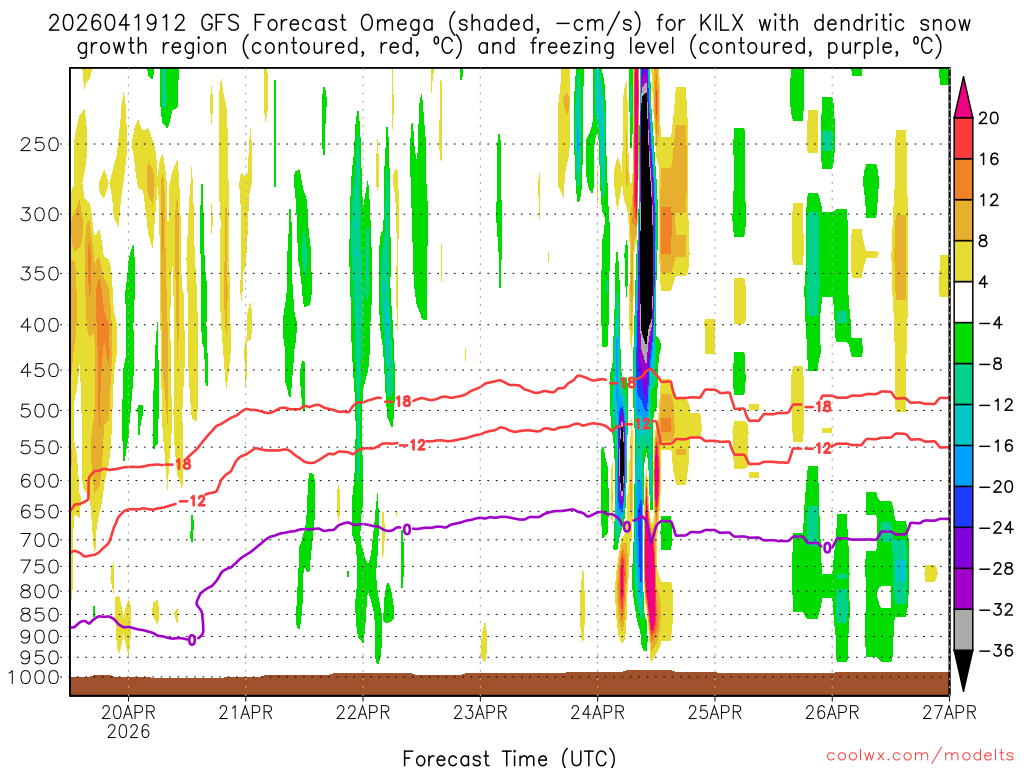The height and width of the screenshot is (768, 1024).
Task: Click the red -18 contour label near 26APR
Action: [x=818, y=406]
